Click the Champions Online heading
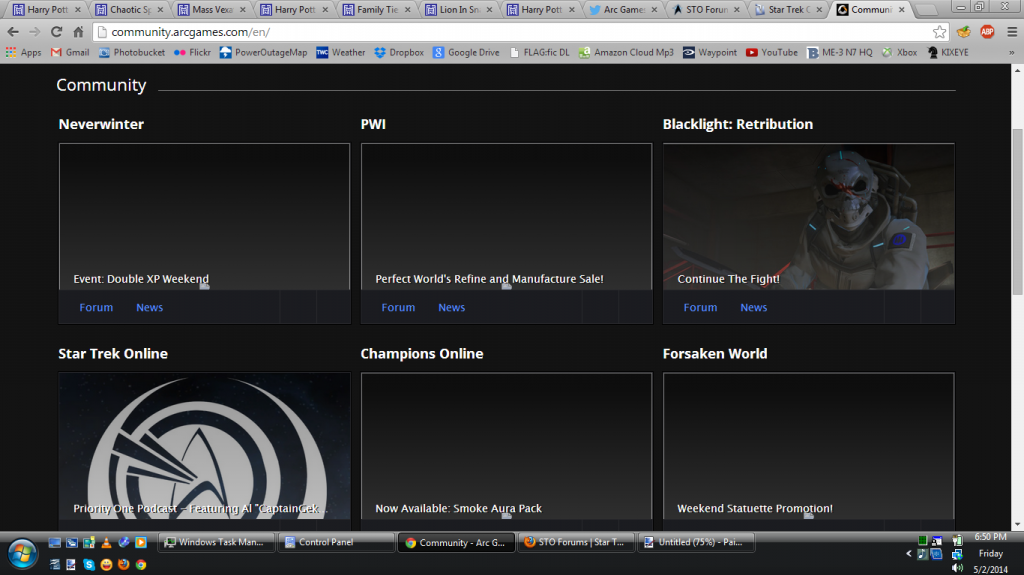The width and height of the screenshot is (1024, 575). click(x=422, y=353)
